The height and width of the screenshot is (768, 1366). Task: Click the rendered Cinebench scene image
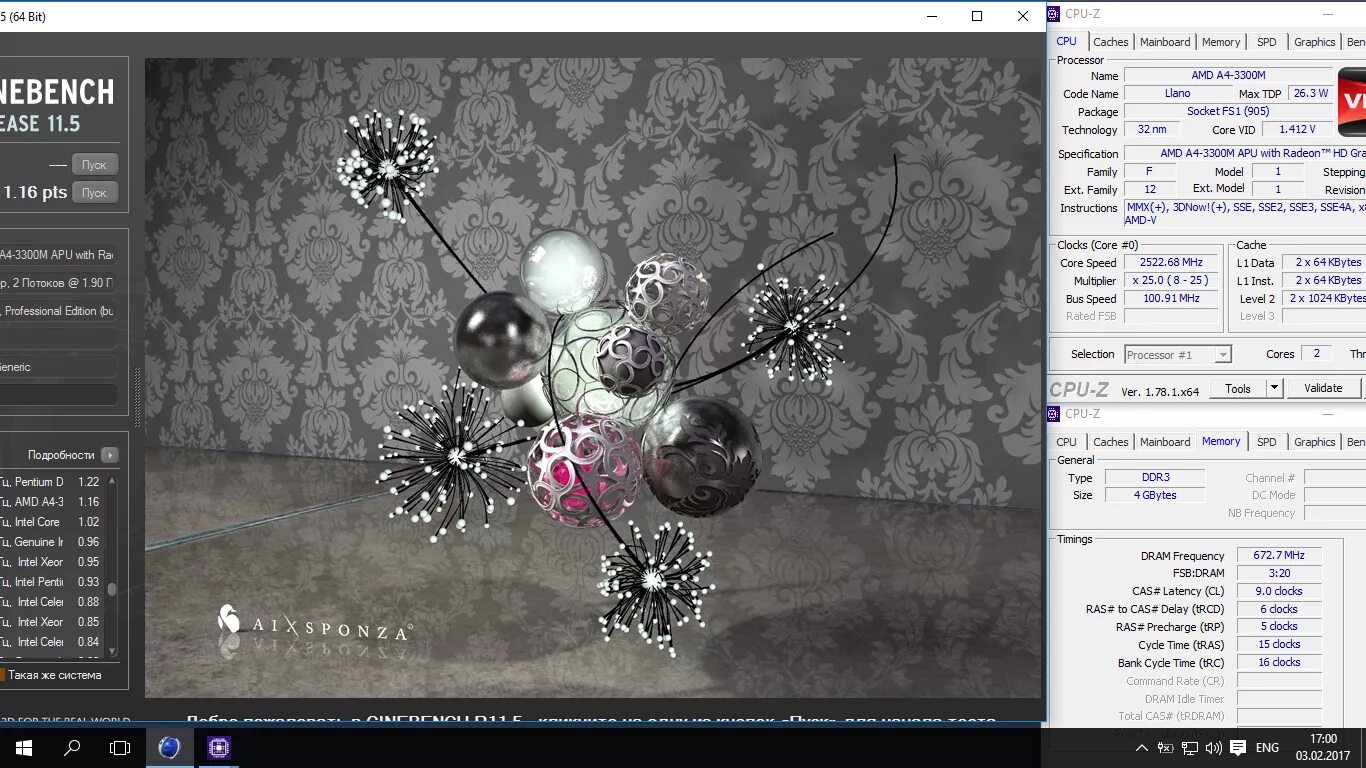point(593,377)
